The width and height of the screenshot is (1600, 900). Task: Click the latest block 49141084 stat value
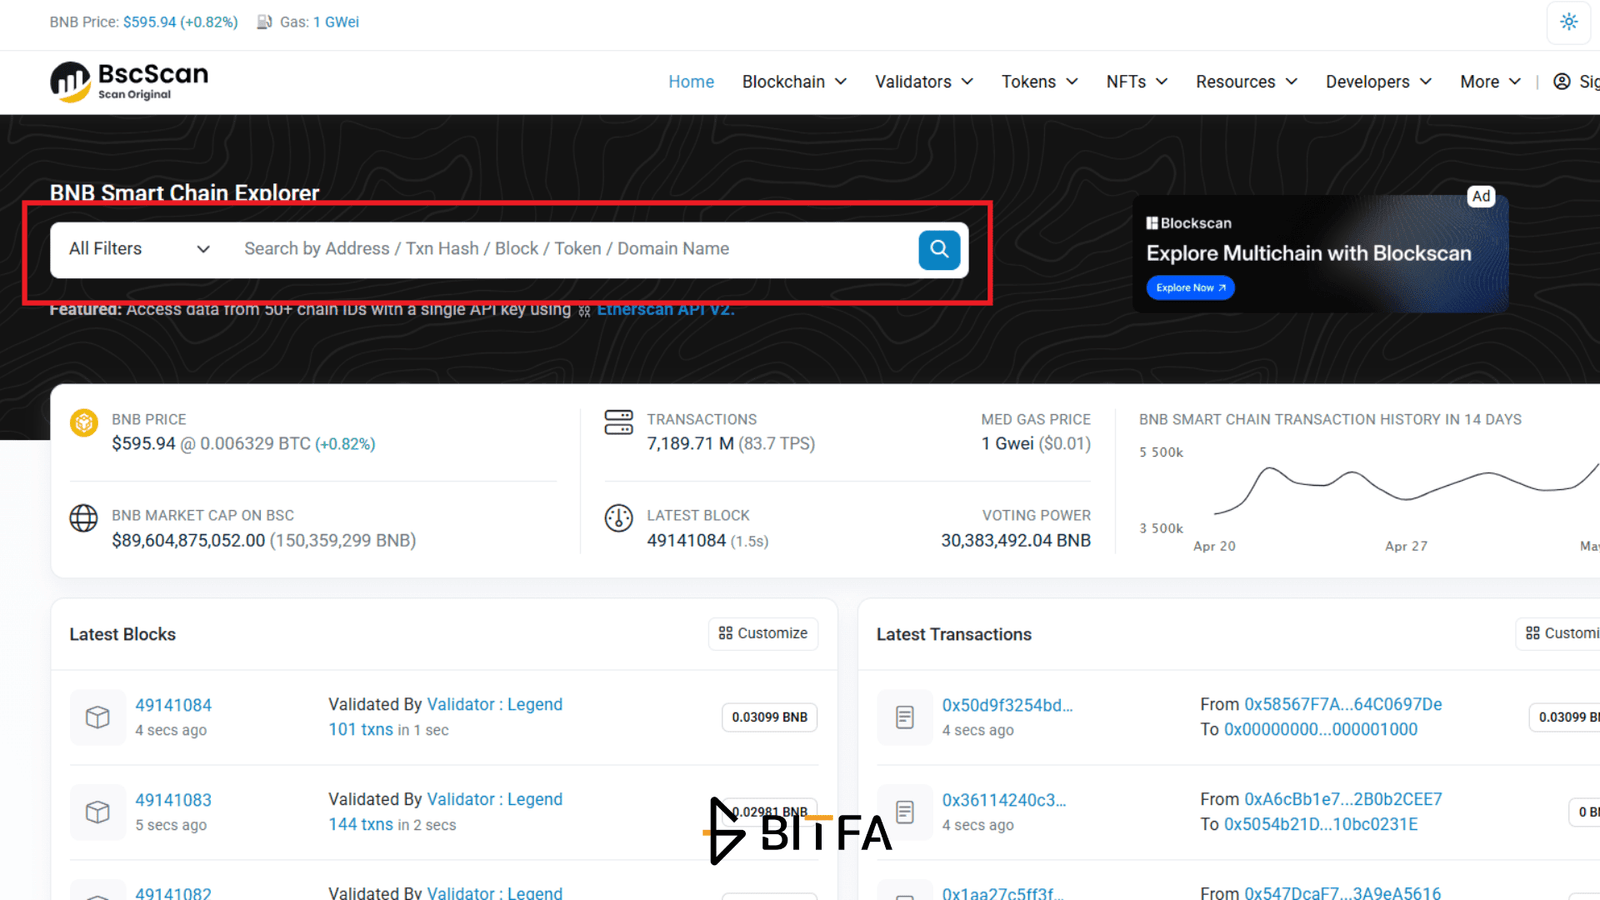coord(686,540)
